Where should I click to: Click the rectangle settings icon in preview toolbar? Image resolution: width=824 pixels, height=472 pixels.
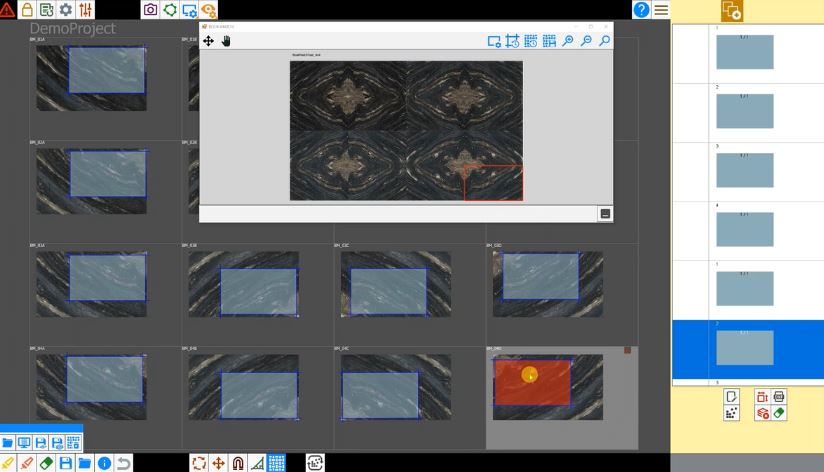494,41
